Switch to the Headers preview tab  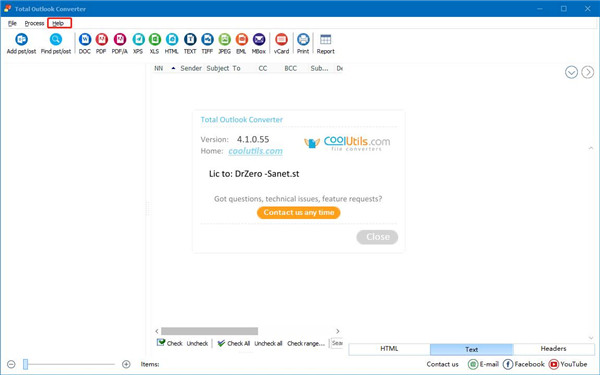[553, 349]
